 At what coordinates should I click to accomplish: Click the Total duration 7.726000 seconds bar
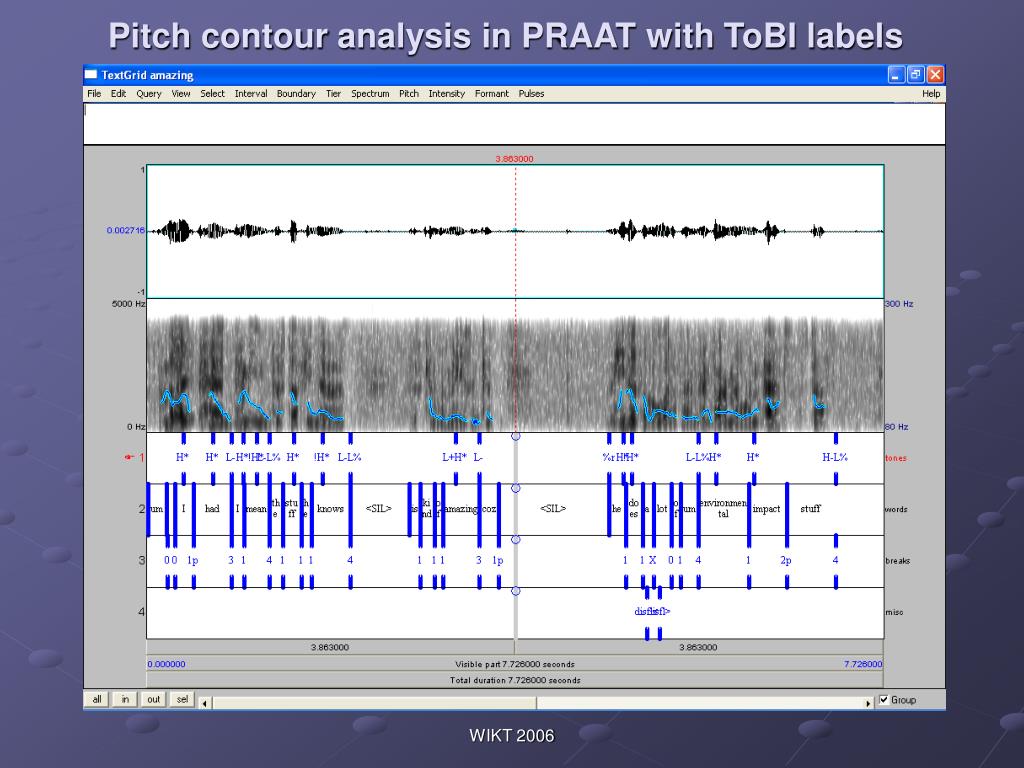[515, 680]
